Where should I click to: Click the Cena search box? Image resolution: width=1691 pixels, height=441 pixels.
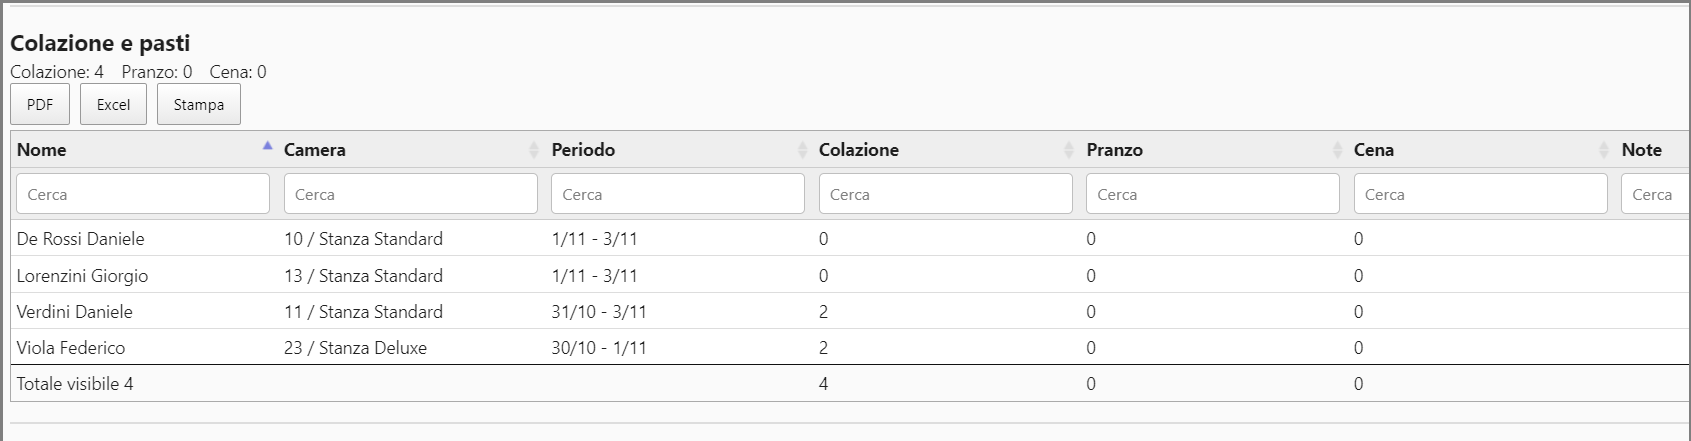(1480, 194)
